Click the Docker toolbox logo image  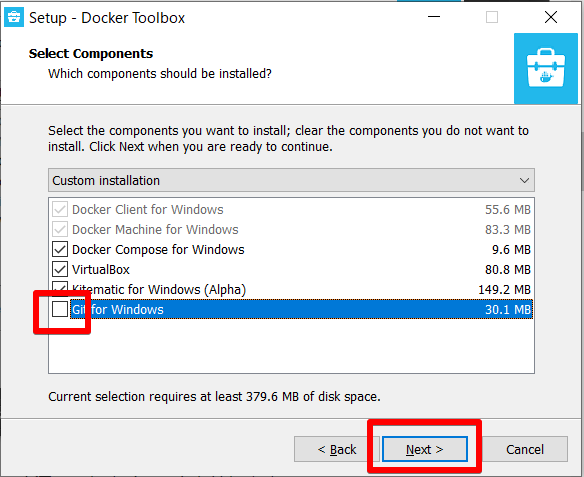click(x=546, y=69)
